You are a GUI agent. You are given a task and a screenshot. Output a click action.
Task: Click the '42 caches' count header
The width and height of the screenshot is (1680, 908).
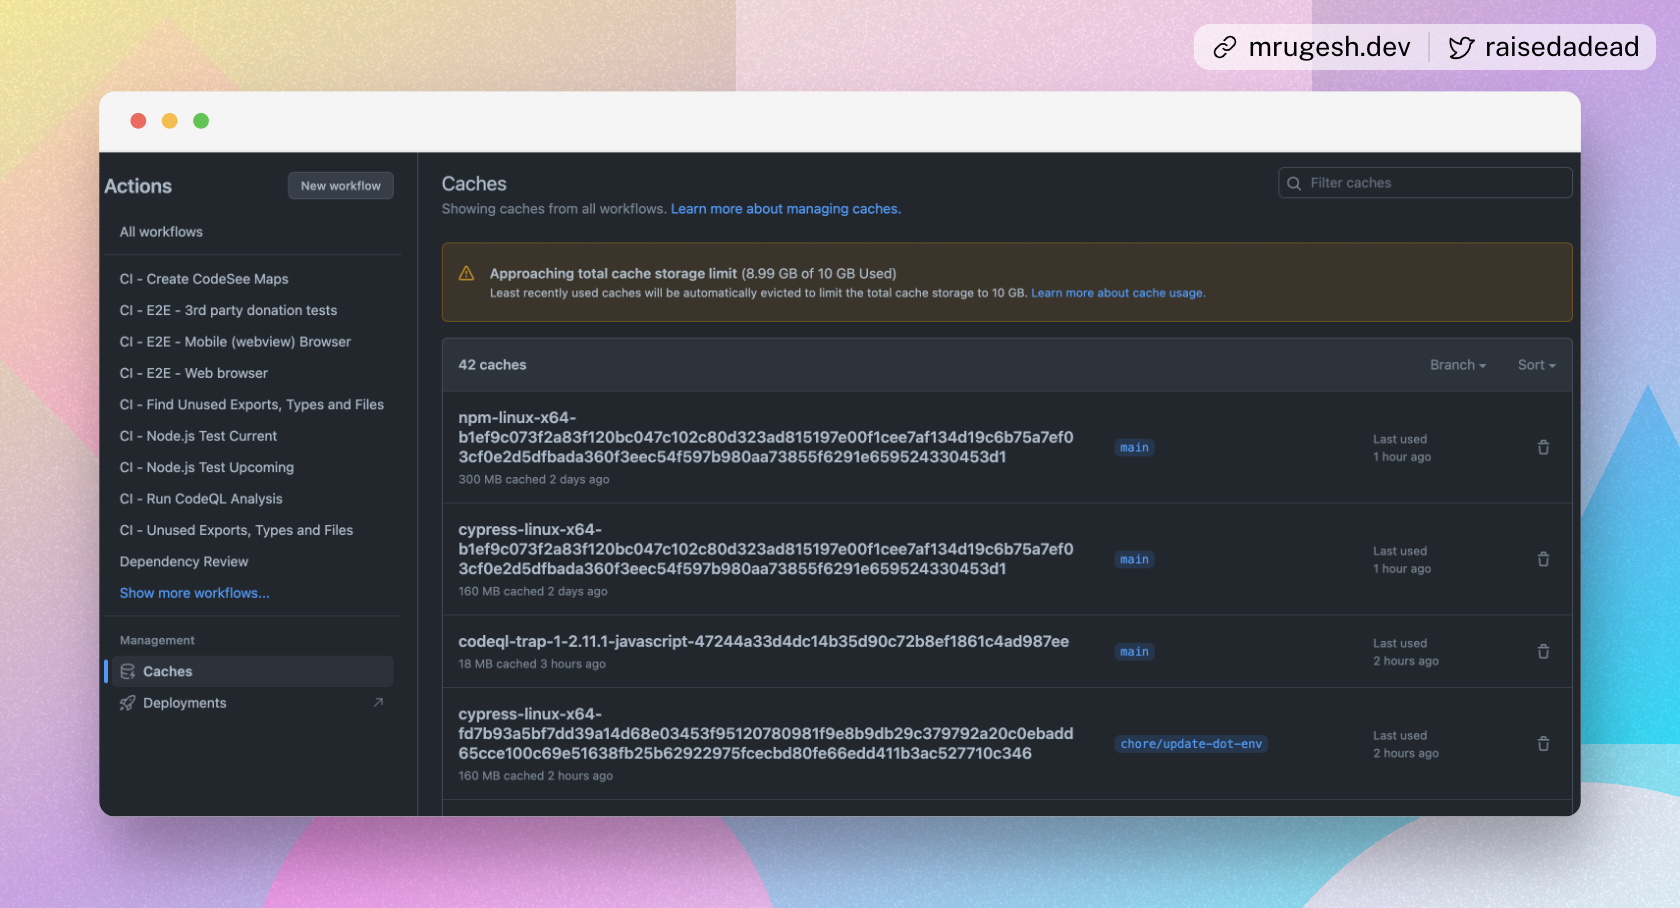(x=492, y=365)
